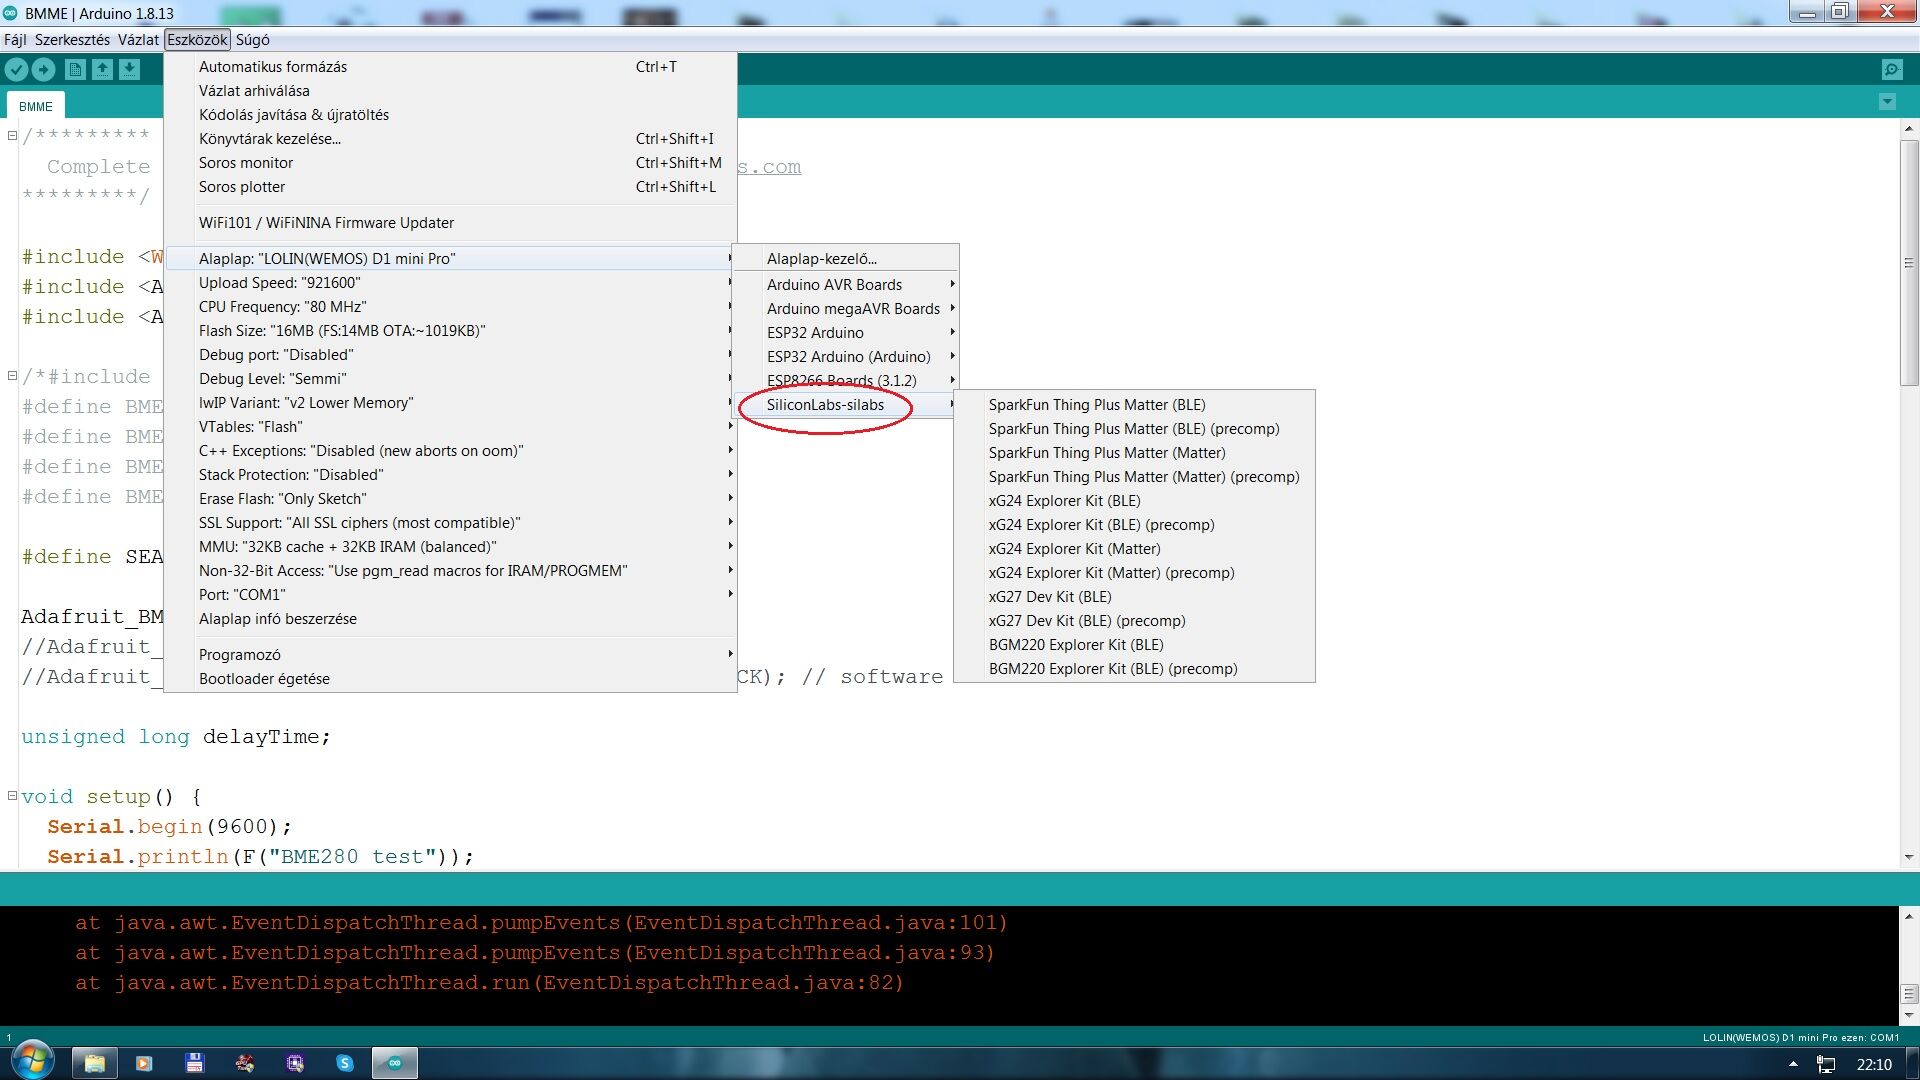Open Debug port Disabled submenu
The height and width of the screenshot is (1080, 1920).
coord(451,354)
